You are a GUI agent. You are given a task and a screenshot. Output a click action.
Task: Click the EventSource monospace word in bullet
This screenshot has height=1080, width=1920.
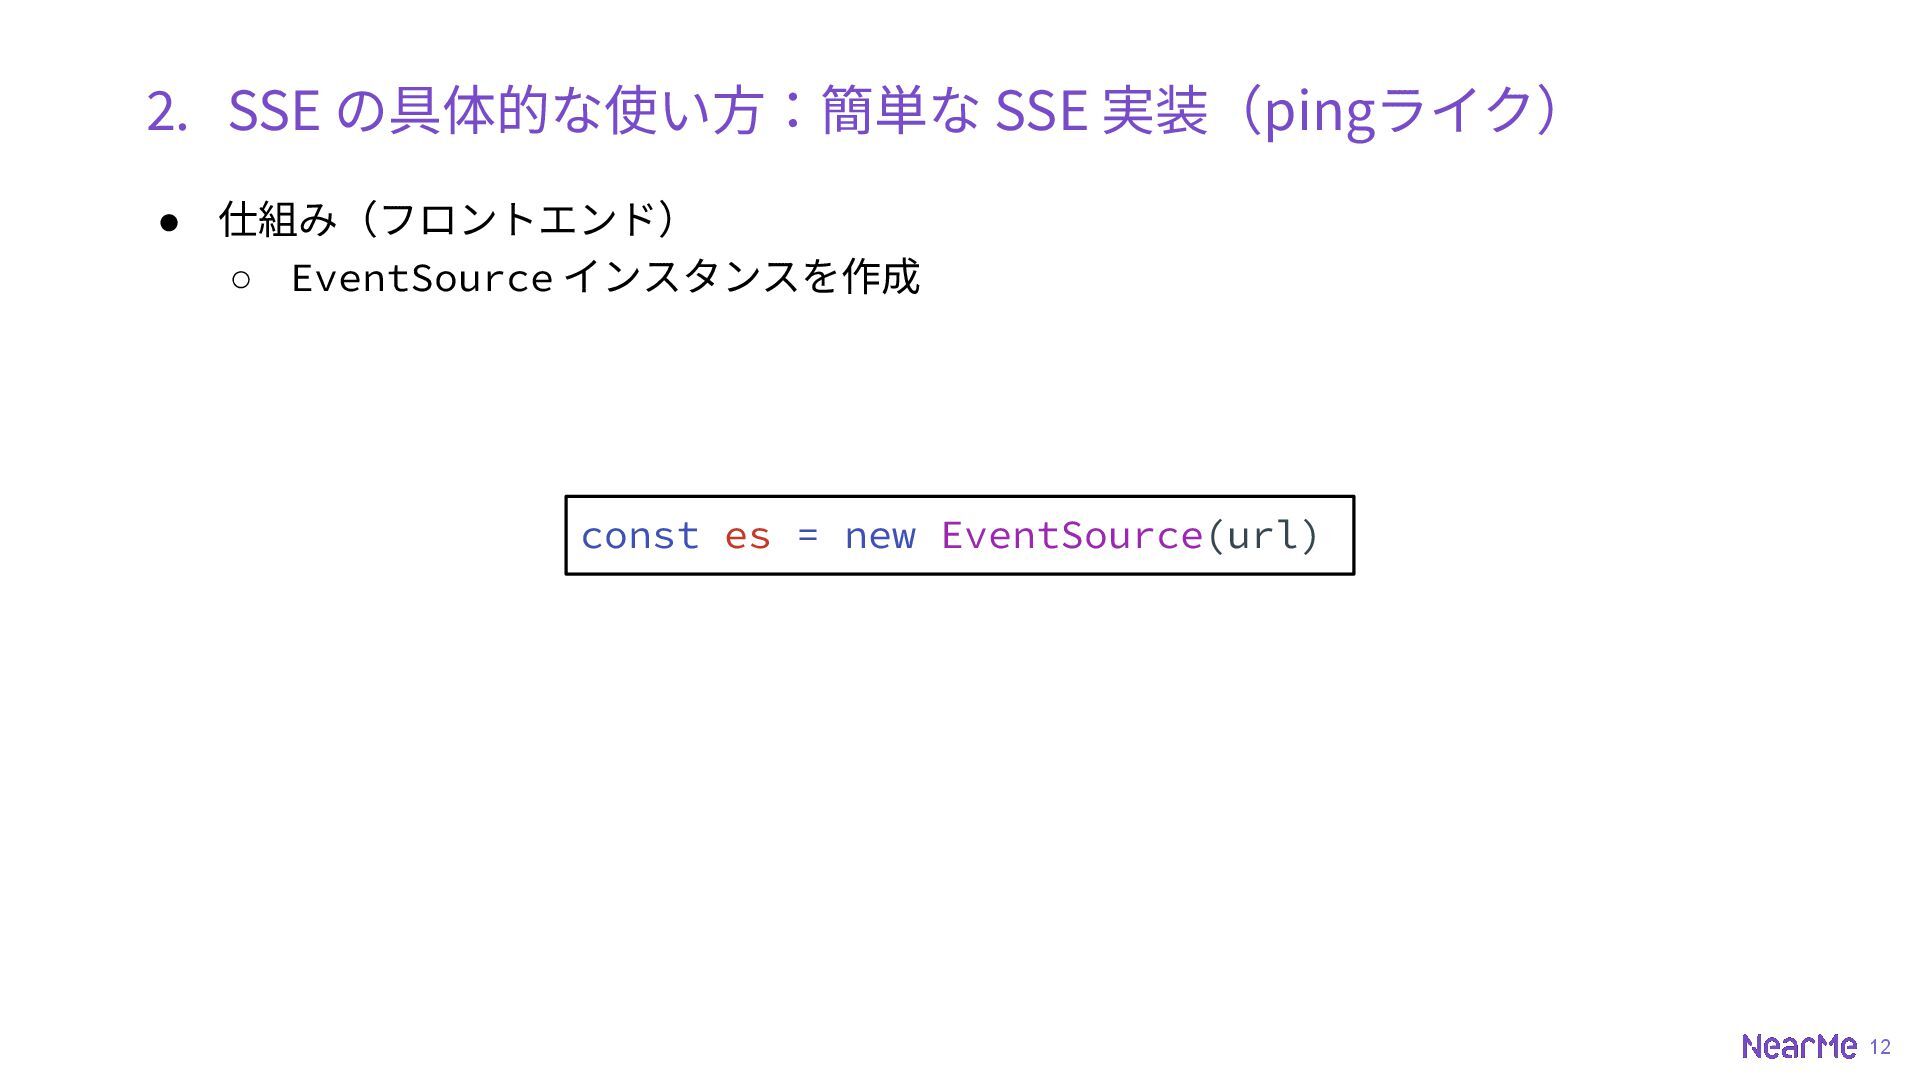point(422,278)
